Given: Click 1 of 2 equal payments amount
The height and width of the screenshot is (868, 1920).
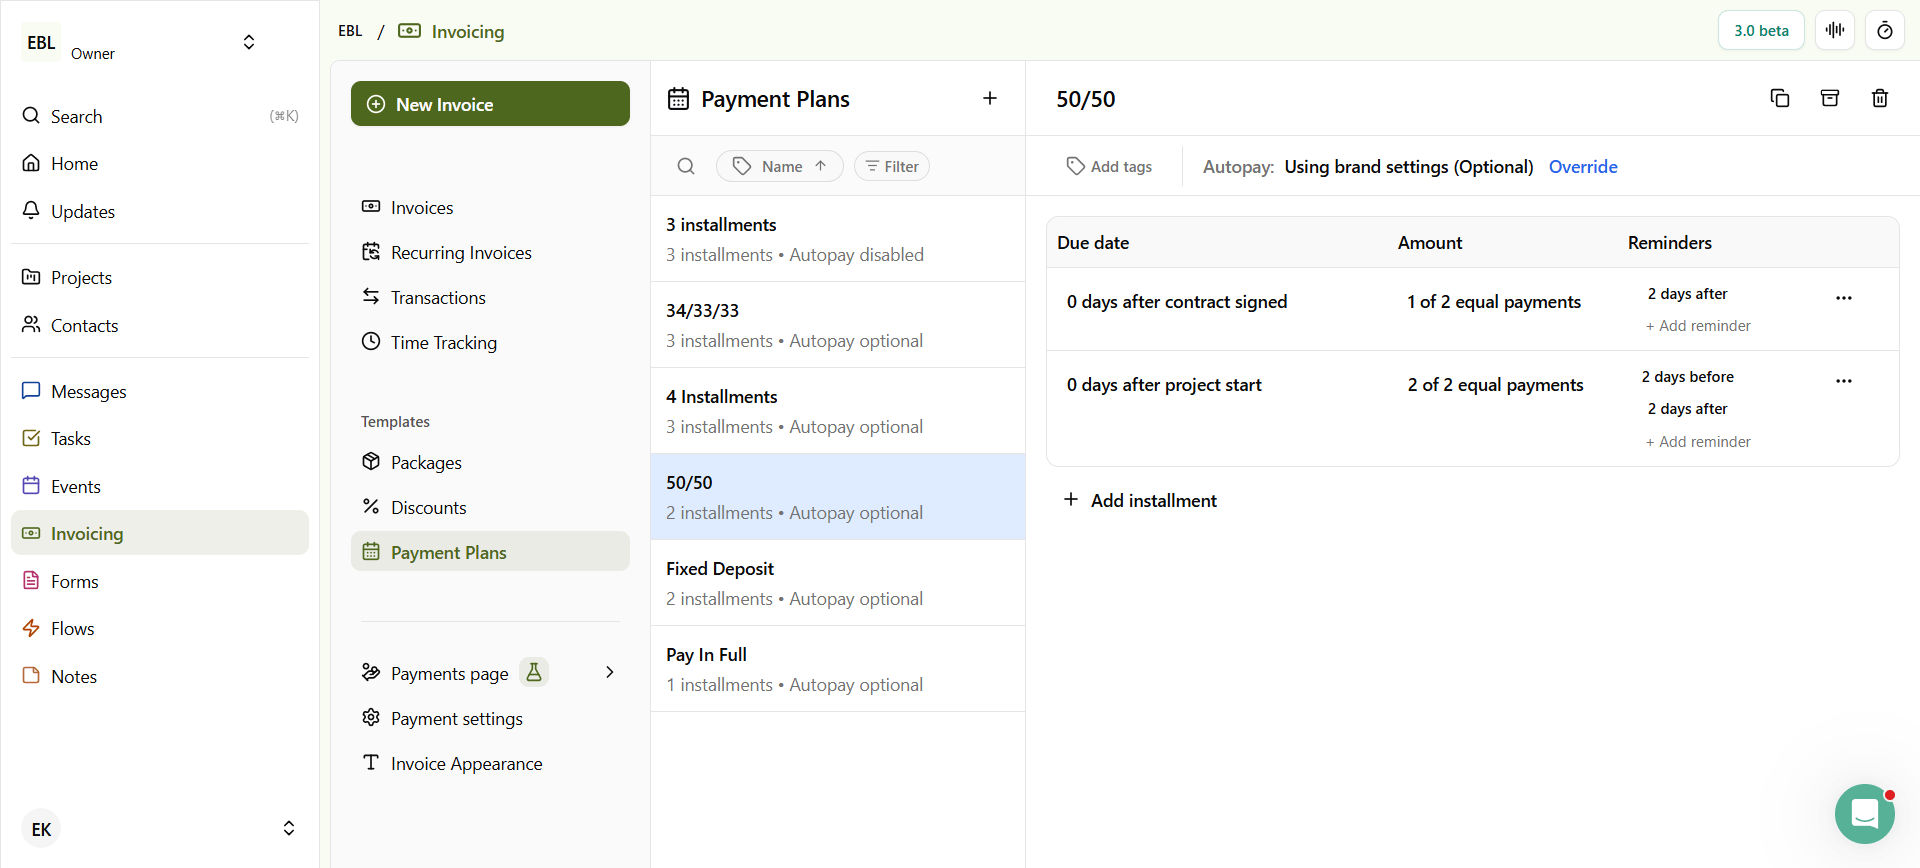Looking at the screenshot, I should click(1494, 302).
